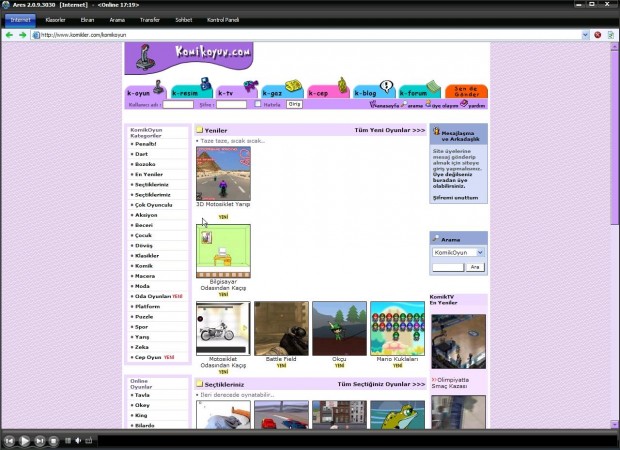Click the Komikoyun.com joystick logo
This screenshot has height=450, width=620.
pos(189,58)
